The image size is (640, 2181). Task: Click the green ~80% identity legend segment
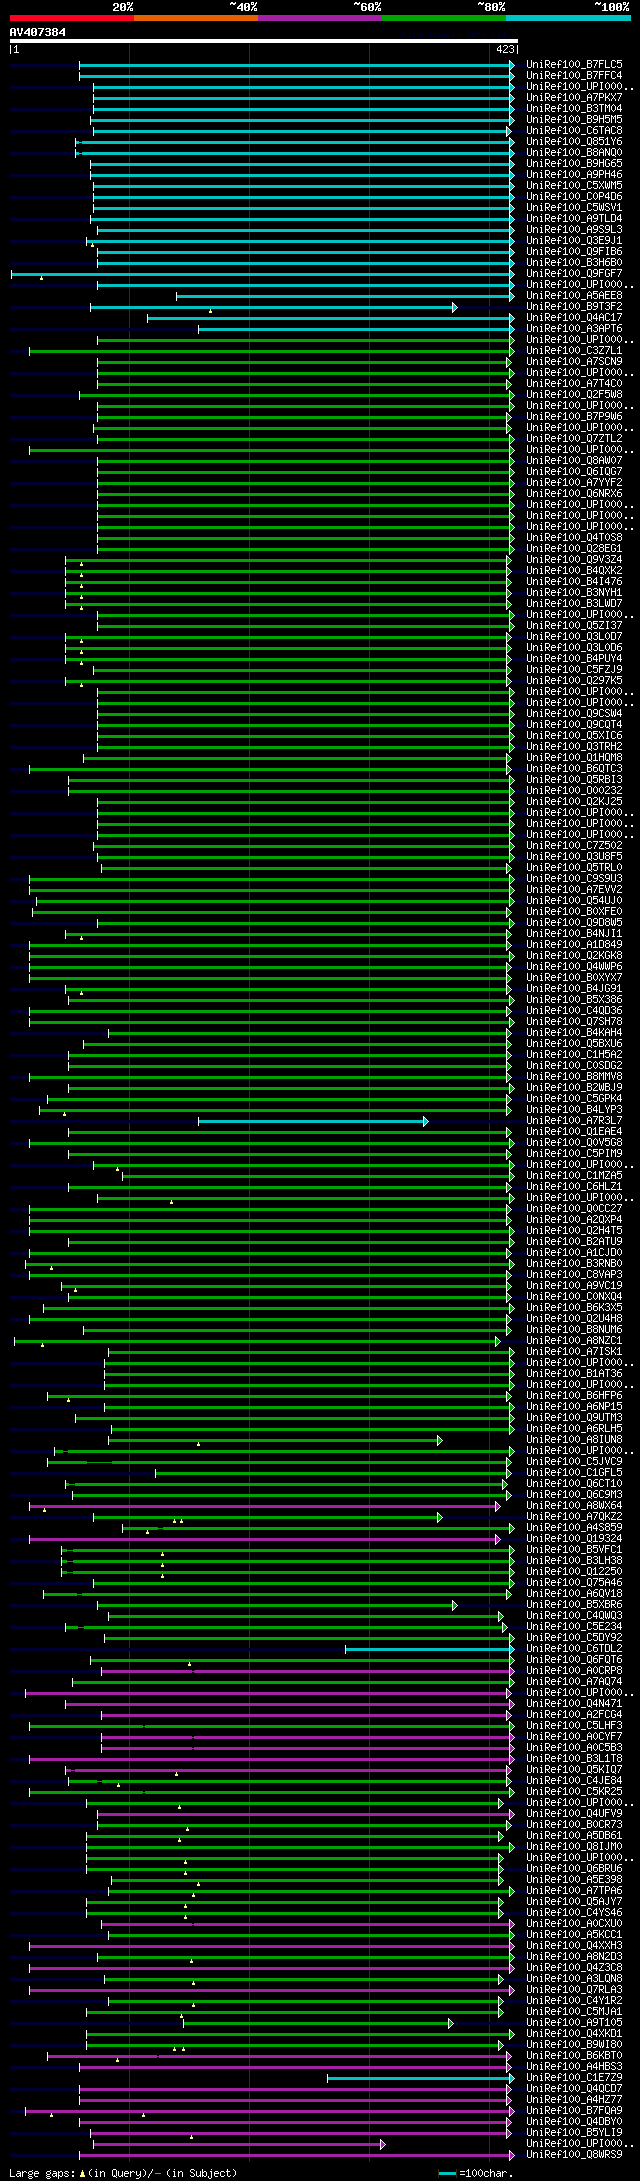[444, 18]
